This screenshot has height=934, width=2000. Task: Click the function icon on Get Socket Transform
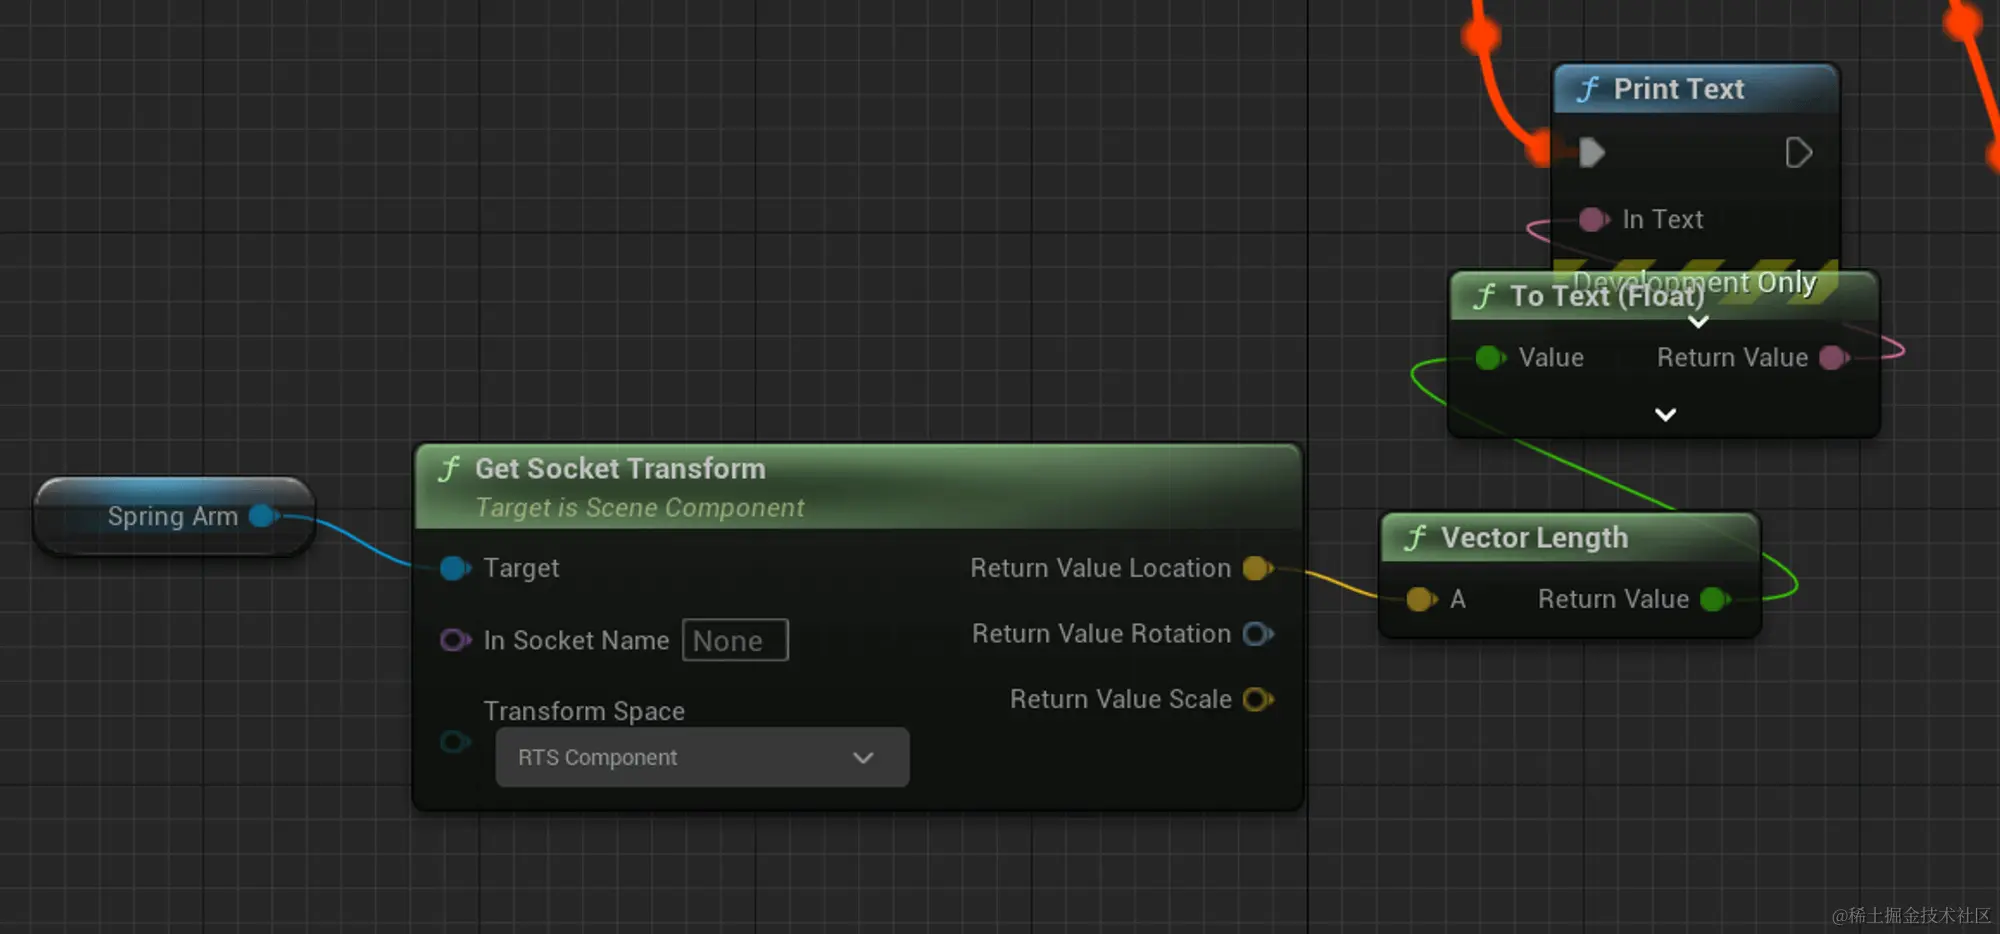[x=449, y=468]
